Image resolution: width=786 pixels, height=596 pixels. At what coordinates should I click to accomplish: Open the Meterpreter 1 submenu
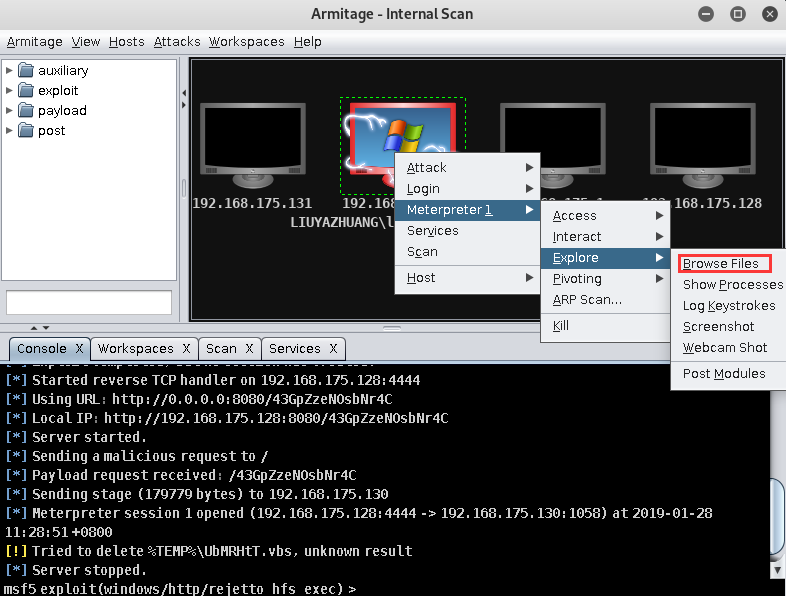coord(467,210)
